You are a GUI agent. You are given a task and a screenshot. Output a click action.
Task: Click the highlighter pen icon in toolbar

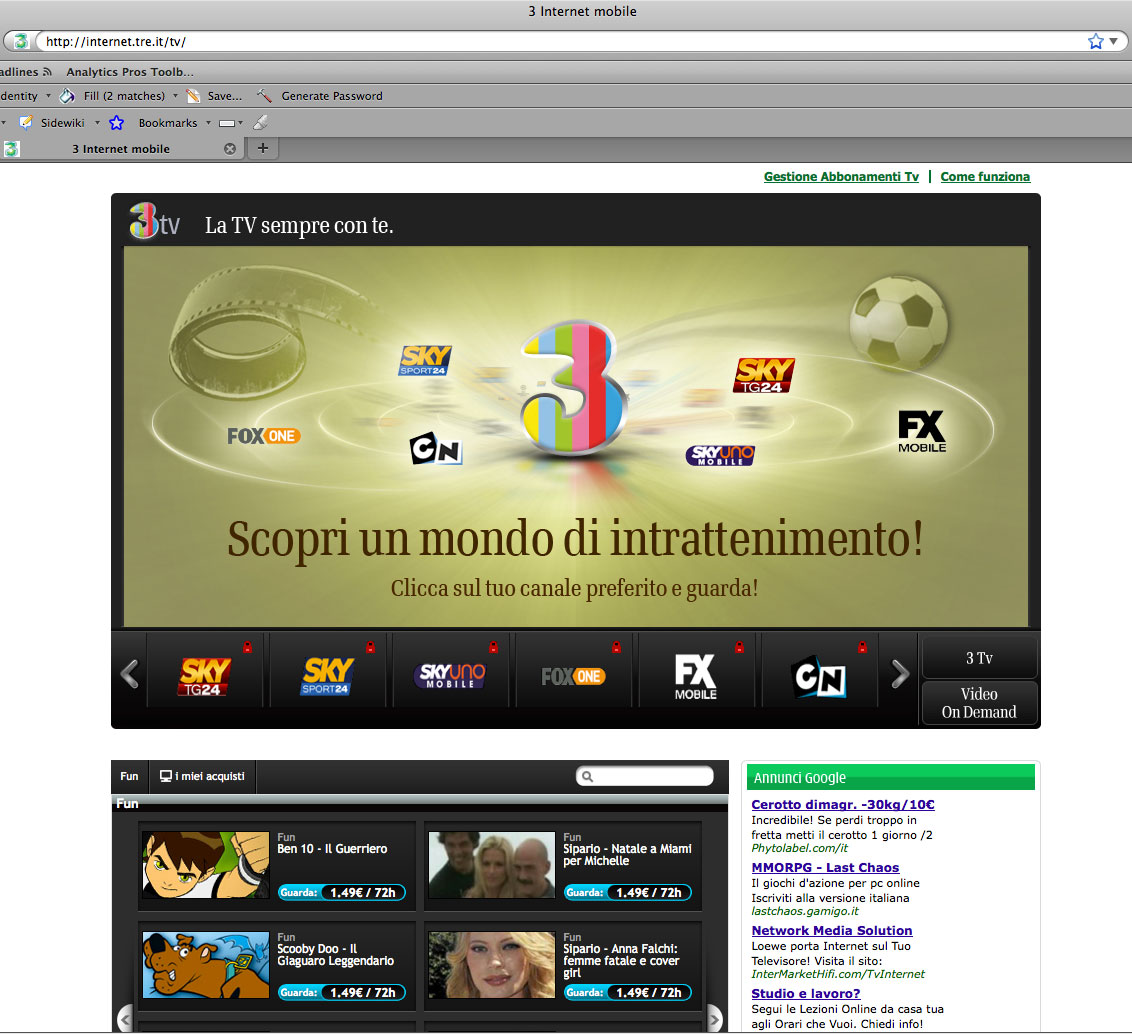point(261,123)
